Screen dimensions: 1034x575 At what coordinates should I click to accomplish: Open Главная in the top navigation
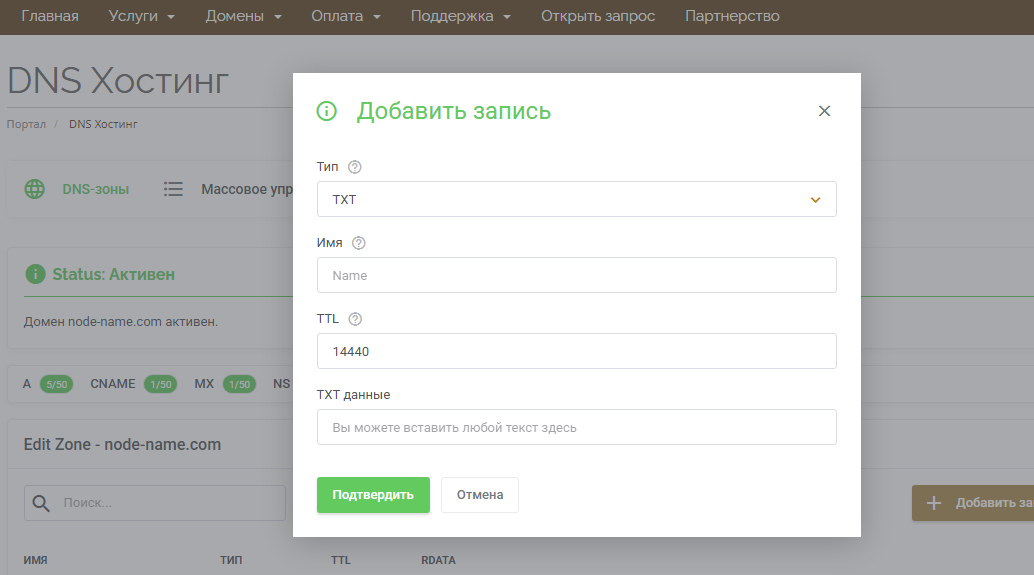[50, 16]
